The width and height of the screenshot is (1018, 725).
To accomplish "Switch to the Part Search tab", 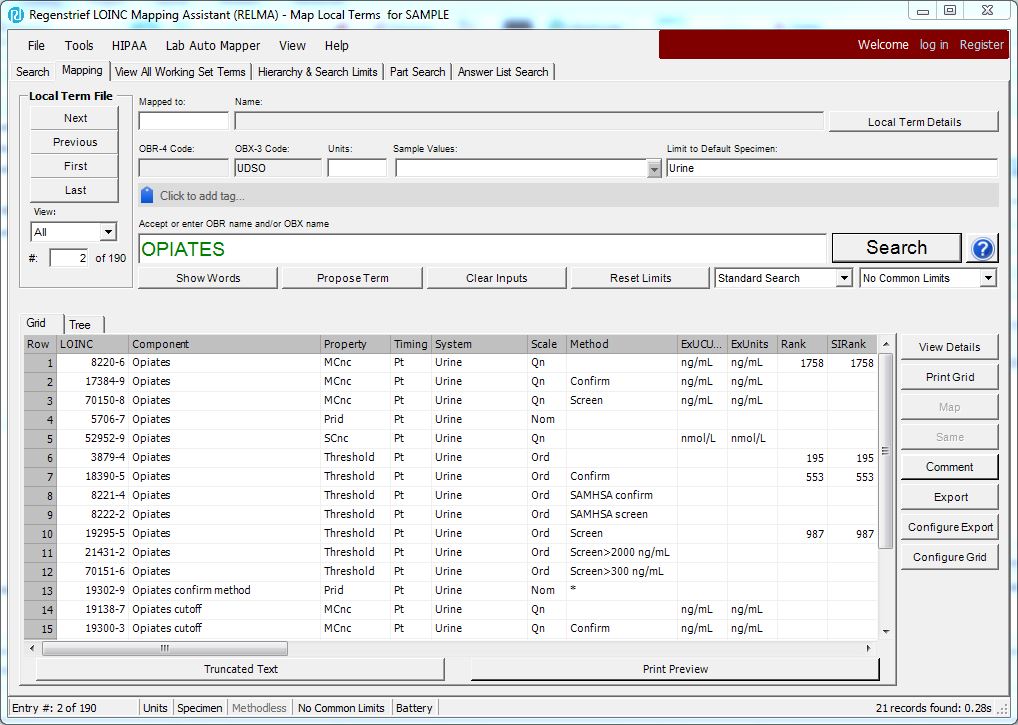I will (417, 72).
